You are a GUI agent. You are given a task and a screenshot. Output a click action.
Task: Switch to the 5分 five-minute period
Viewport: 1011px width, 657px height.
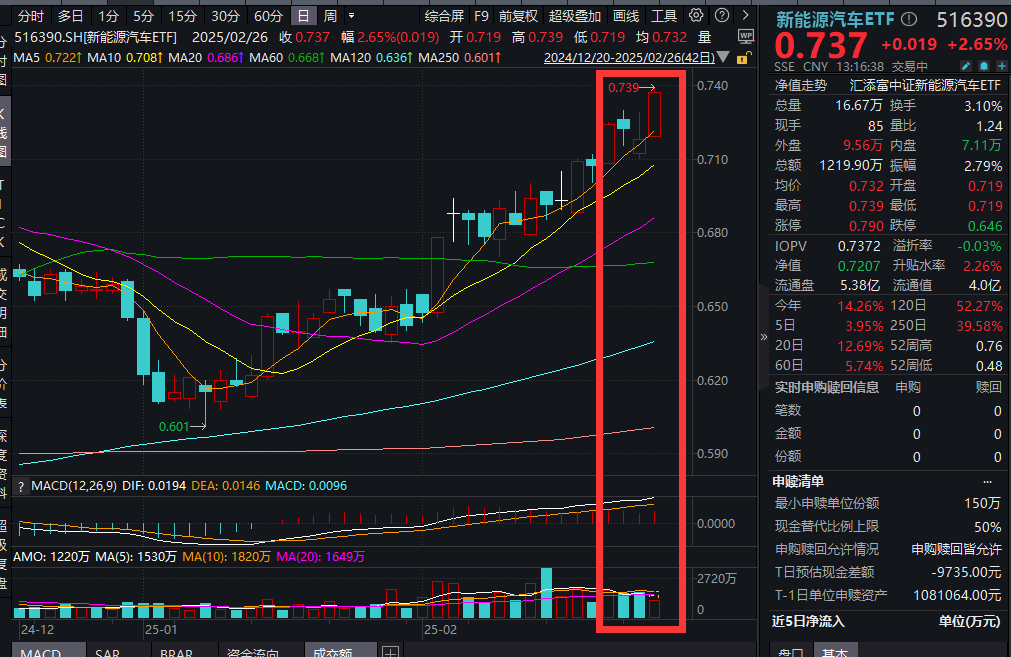(144, 16)
